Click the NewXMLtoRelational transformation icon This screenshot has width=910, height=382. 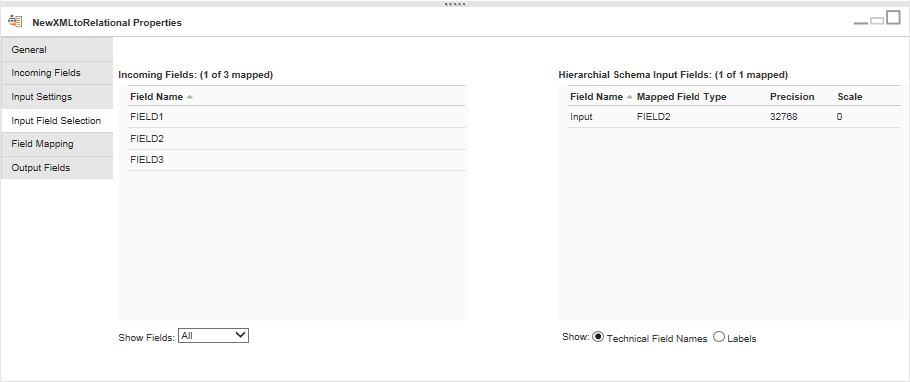[x=15, y=22]
